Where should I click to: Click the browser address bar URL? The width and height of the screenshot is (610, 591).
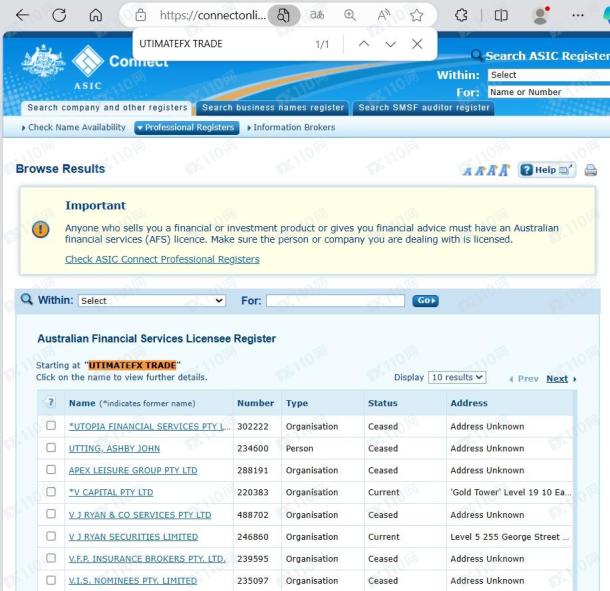tap(213, 16)
